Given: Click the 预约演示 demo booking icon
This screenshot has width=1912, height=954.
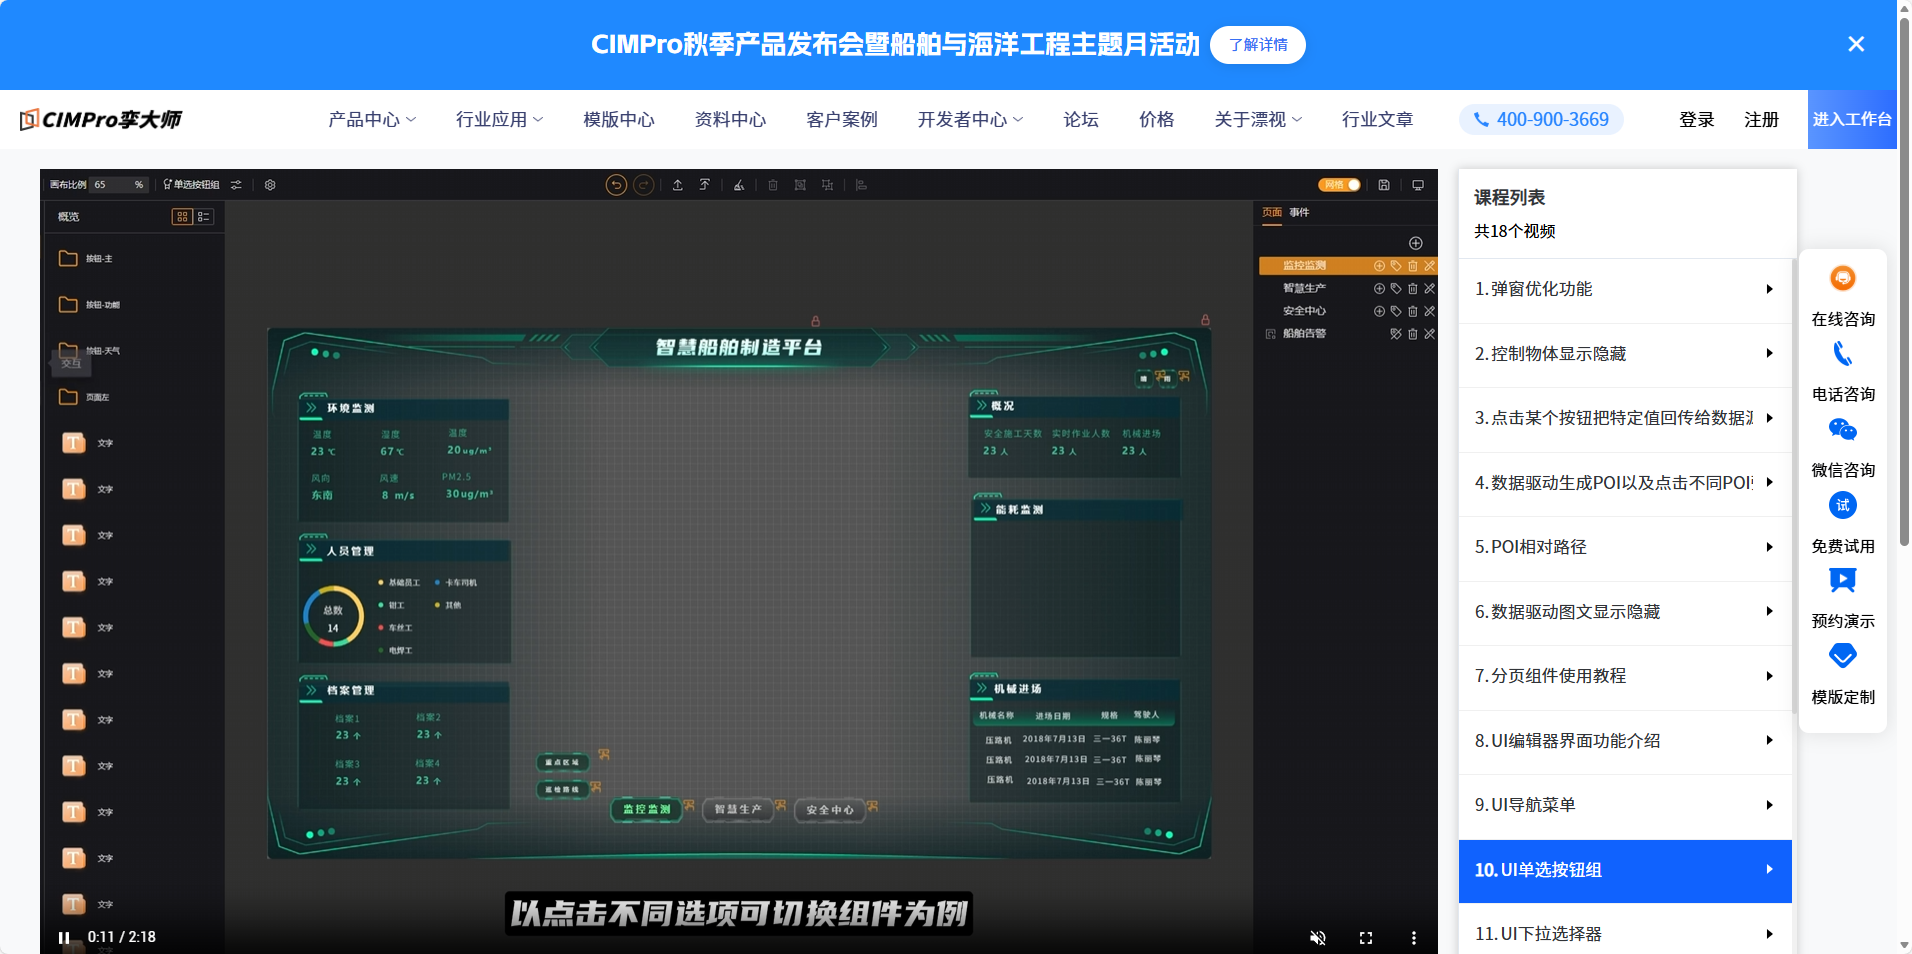Looking at the screenshot, I should pyautogui.click(x=1843, y=581).
